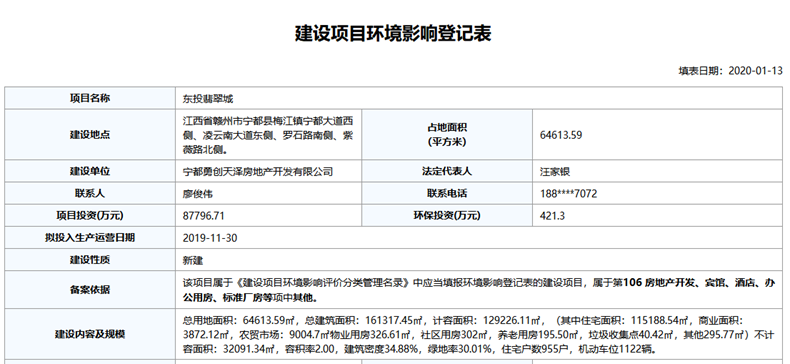This screenshot has height=364, width=790.
Task: Click the 建设内容及规模 label cell
Action: pos(90,334)
